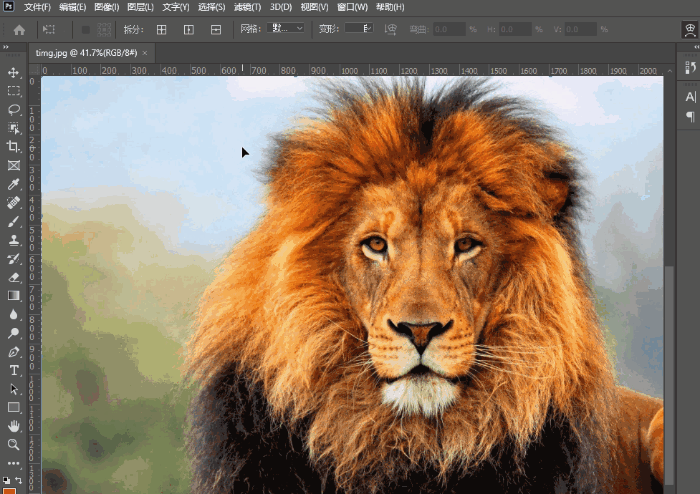Screen dimensions: 700x494
Task: Expand the collapsed tools panel arrows
Action: pos(5,47)
